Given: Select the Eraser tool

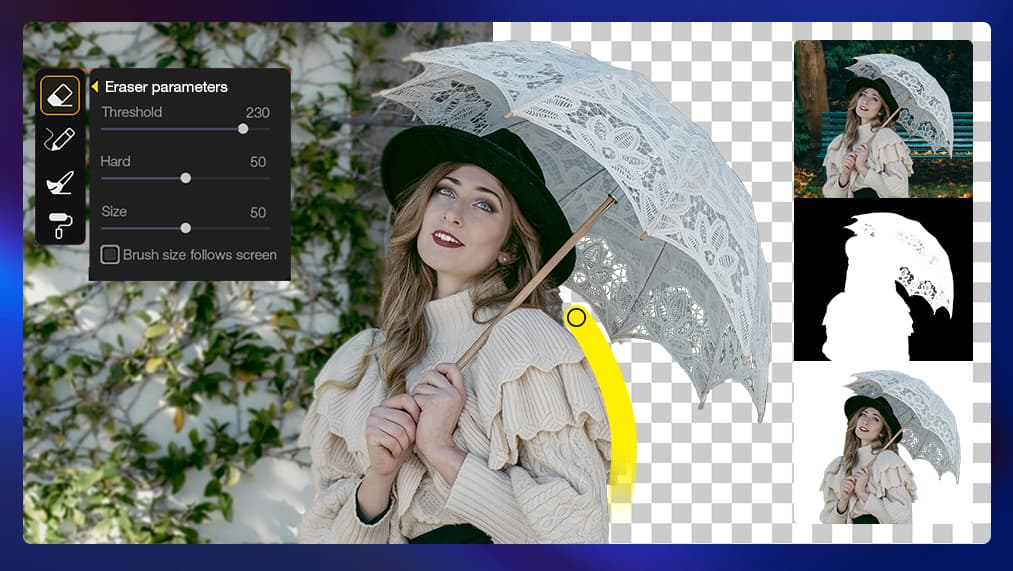Looking at the screenshot, I should [x=60, y=95].
